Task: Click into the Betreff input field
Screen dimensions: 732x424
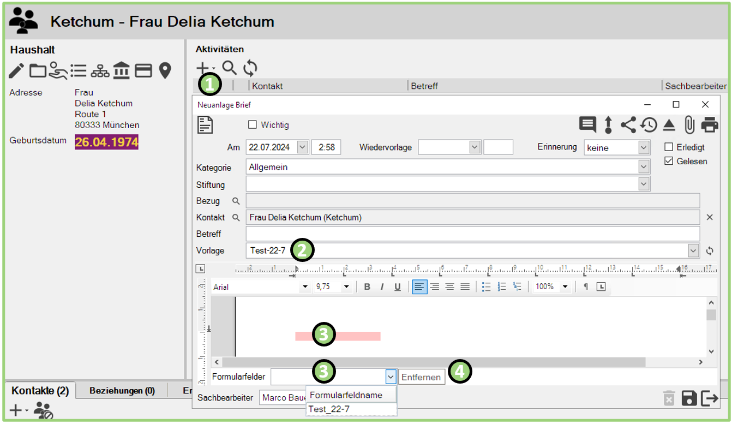Action: click(x=470, y=233)
